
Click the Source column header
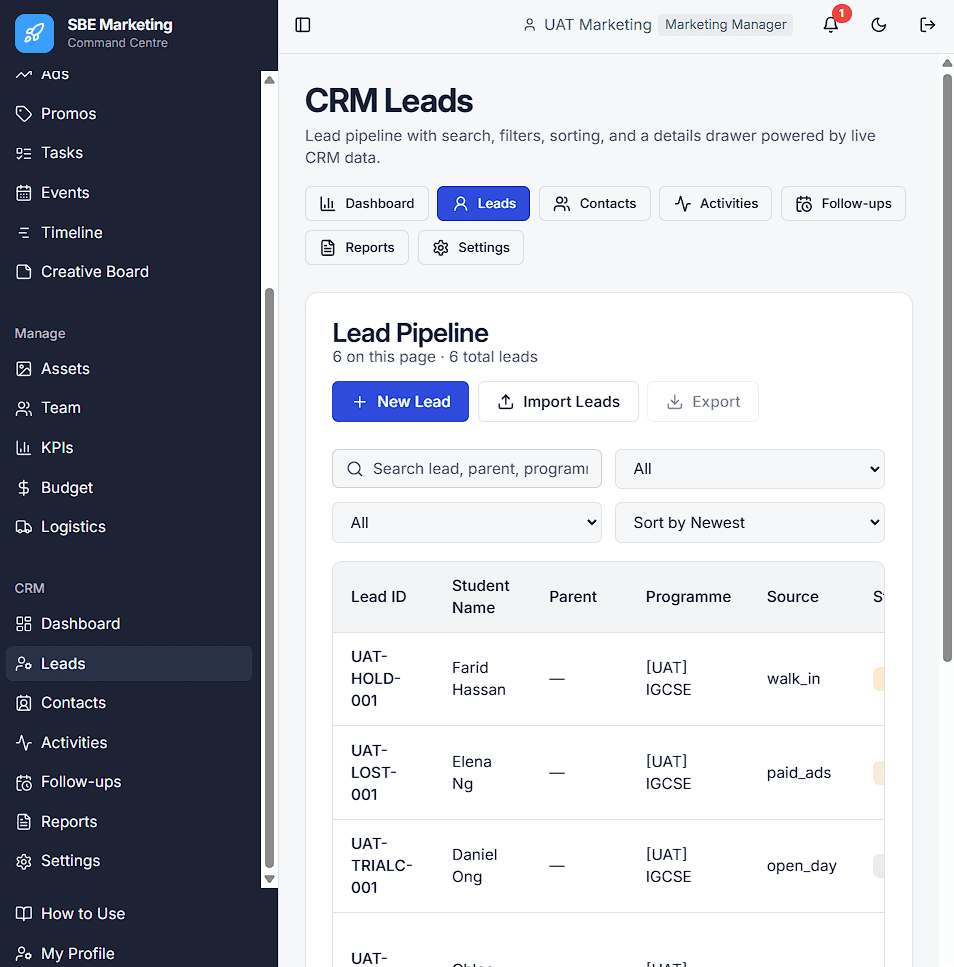pos(792,597)
